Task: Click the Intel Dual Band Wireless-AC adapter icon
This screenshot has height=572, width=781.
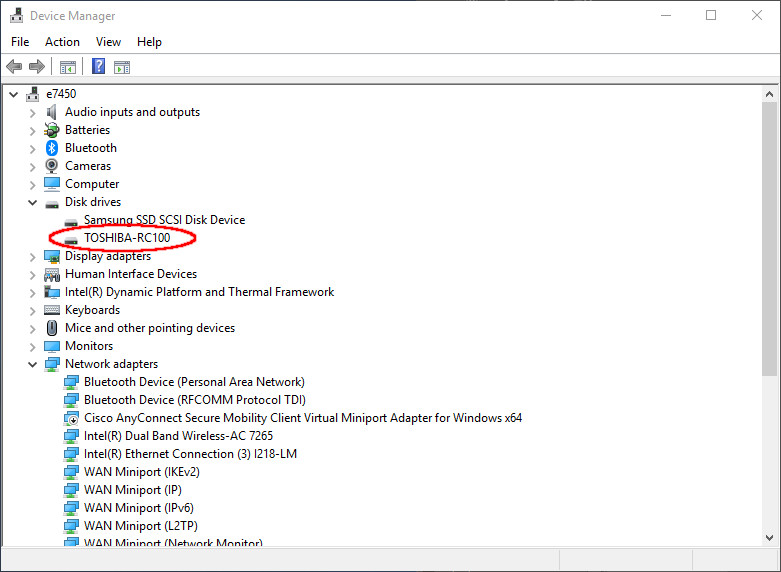Action: 71,436
